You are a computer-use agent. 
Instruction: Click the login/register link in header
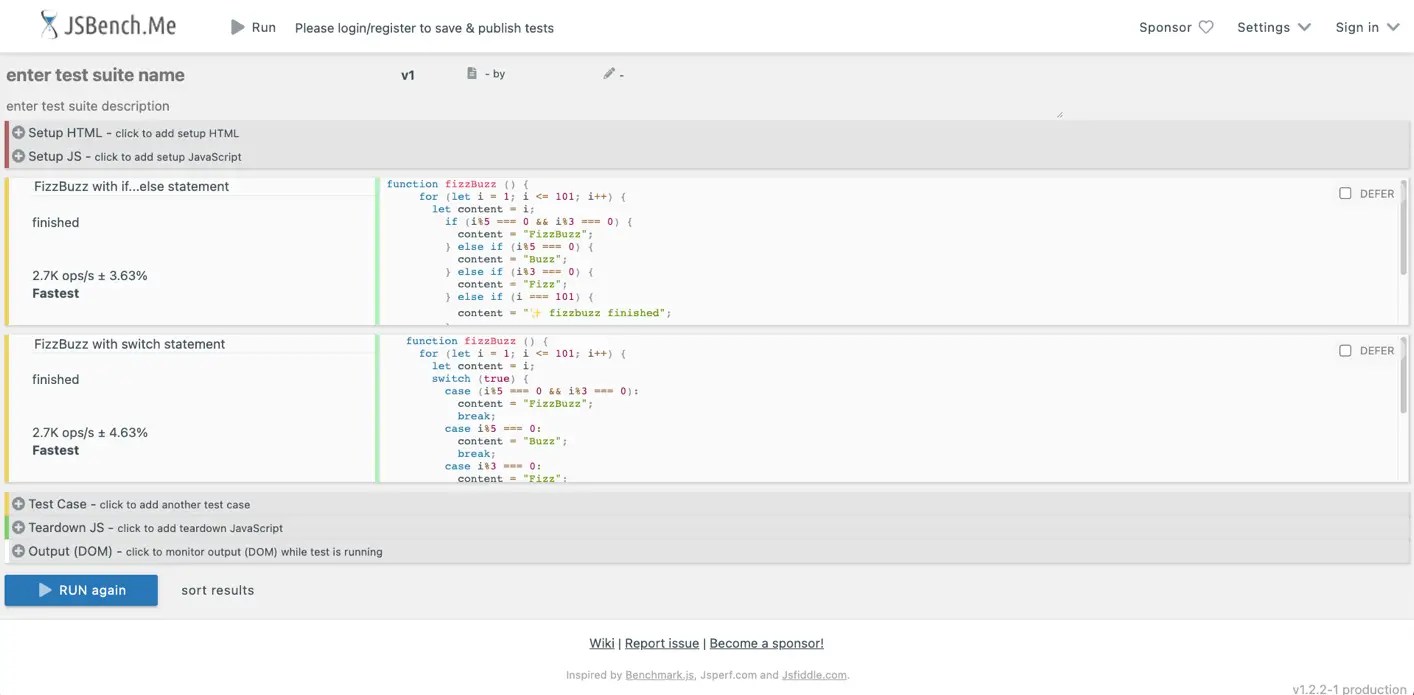(x=424, y=27)
